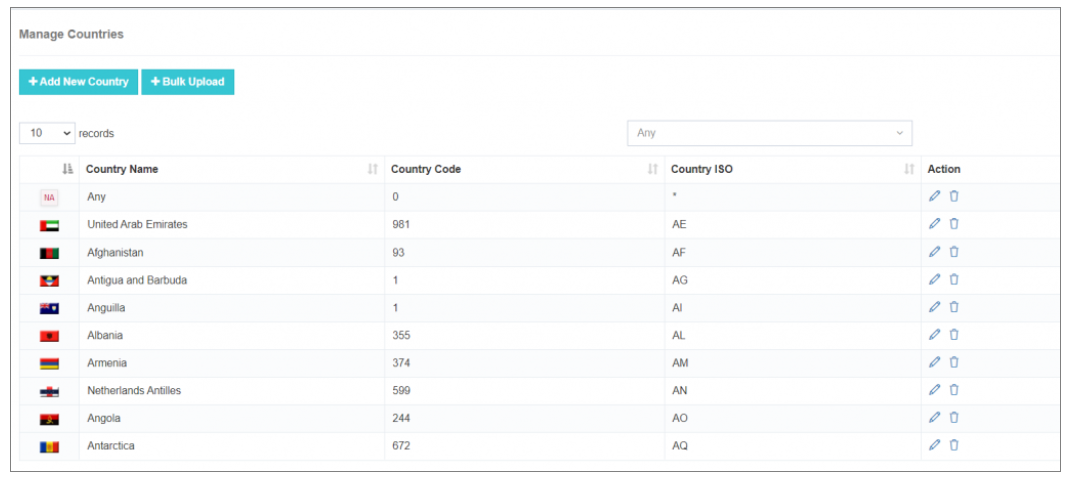Click the Manage Countries heading
Screen dimensions: 1067x484
point(71,34)
